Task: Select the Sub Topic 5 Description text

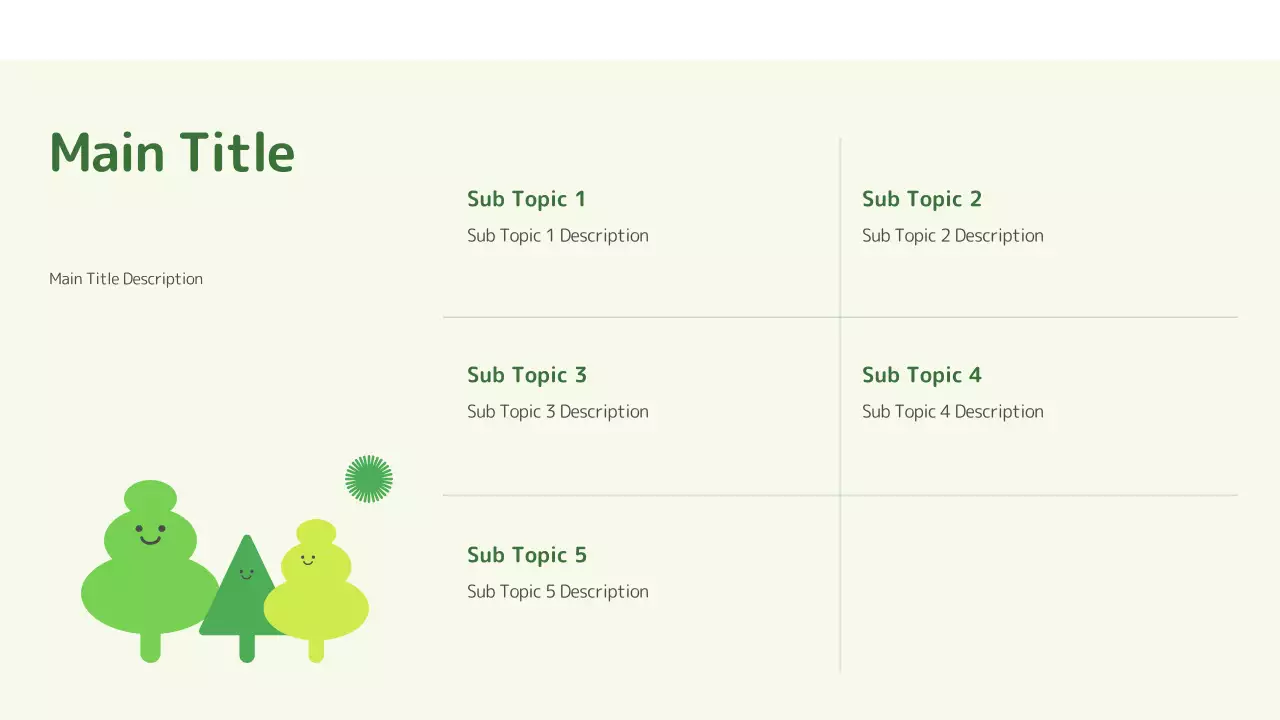Action: point(557,592)
